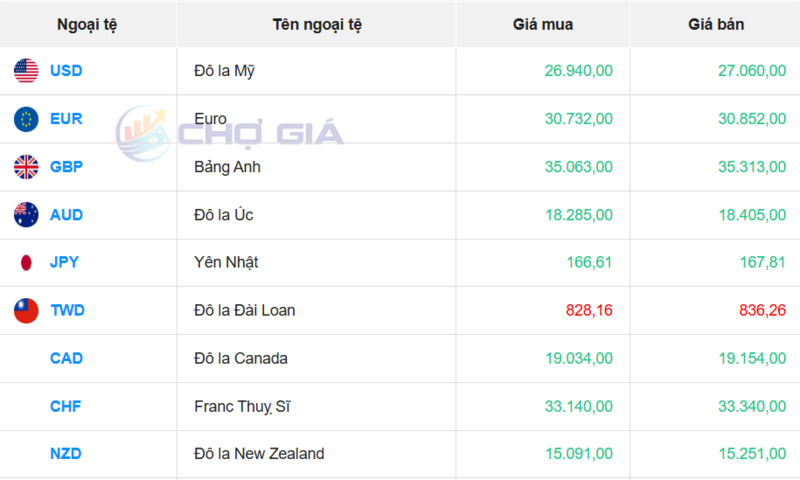Sort by the Giá mua column header

pos(543,24)
